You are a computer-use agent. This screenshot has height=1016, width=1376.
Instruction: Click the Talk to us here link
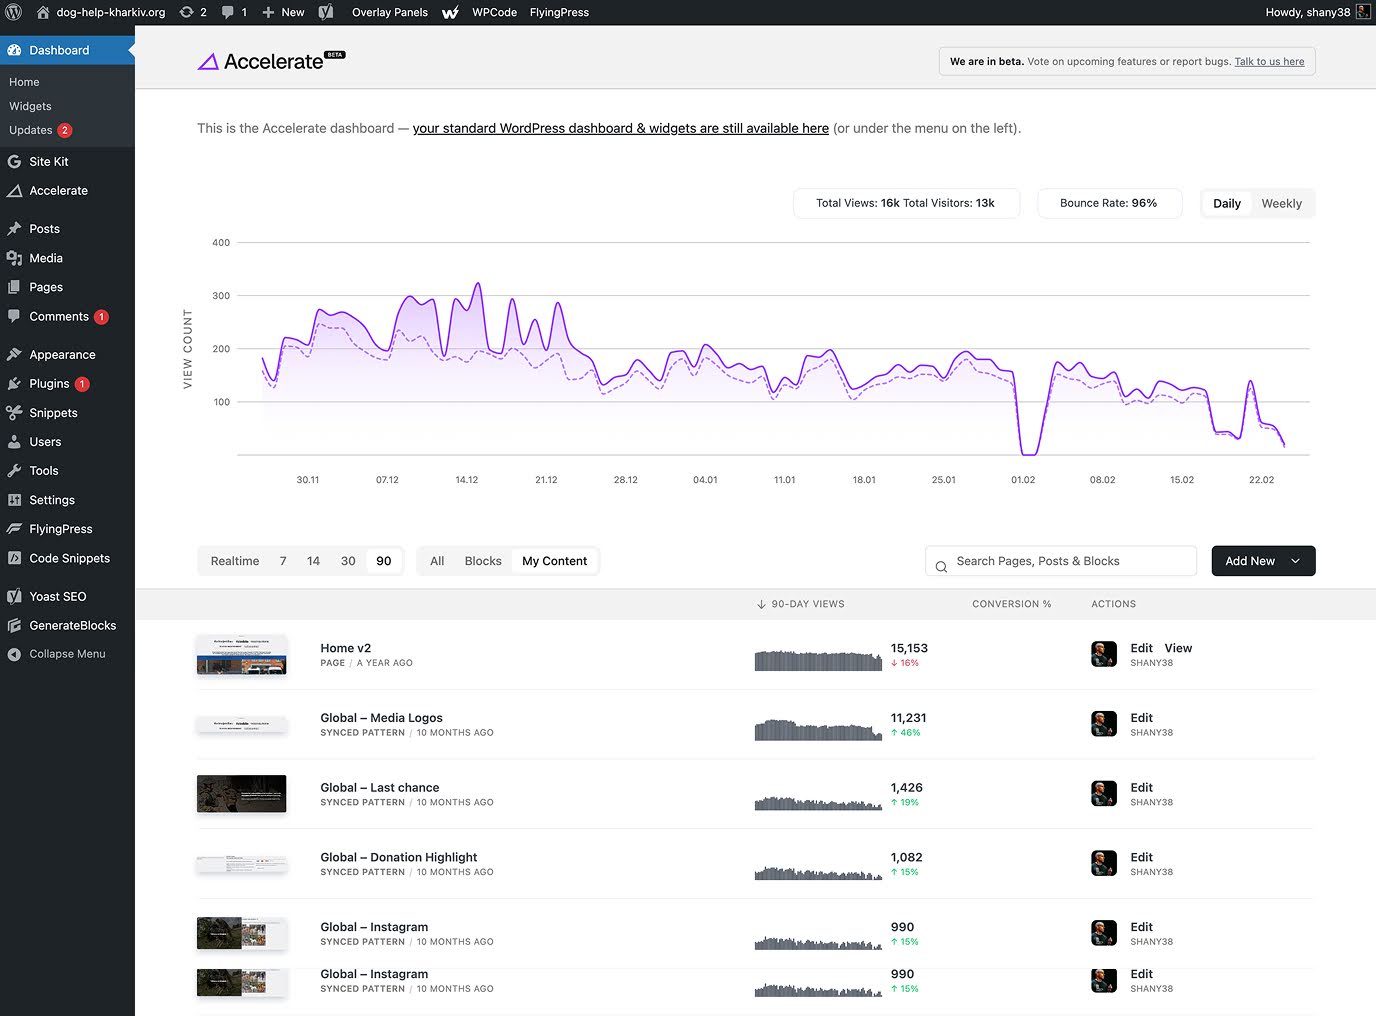tap(1269, 61)
